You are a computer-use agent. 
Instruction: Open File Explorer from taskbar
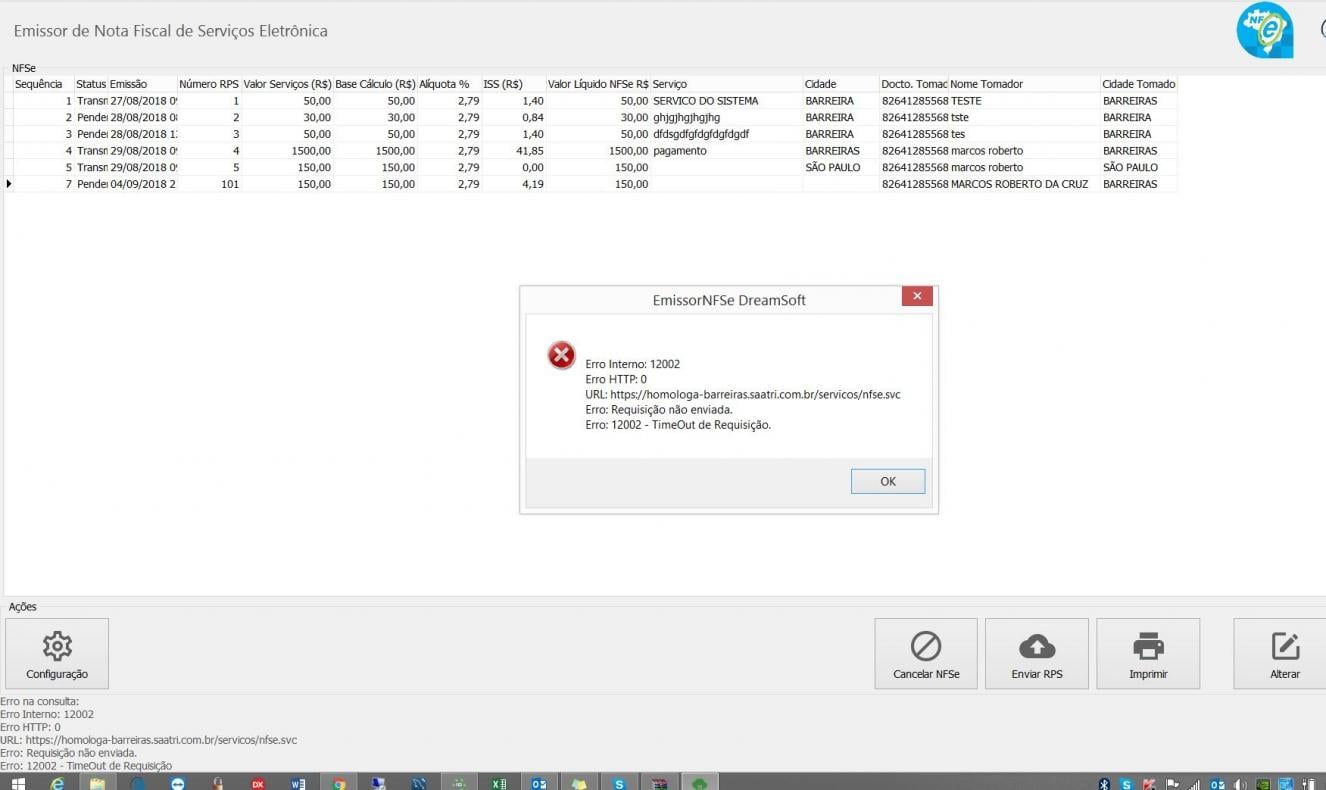(97, 784)
